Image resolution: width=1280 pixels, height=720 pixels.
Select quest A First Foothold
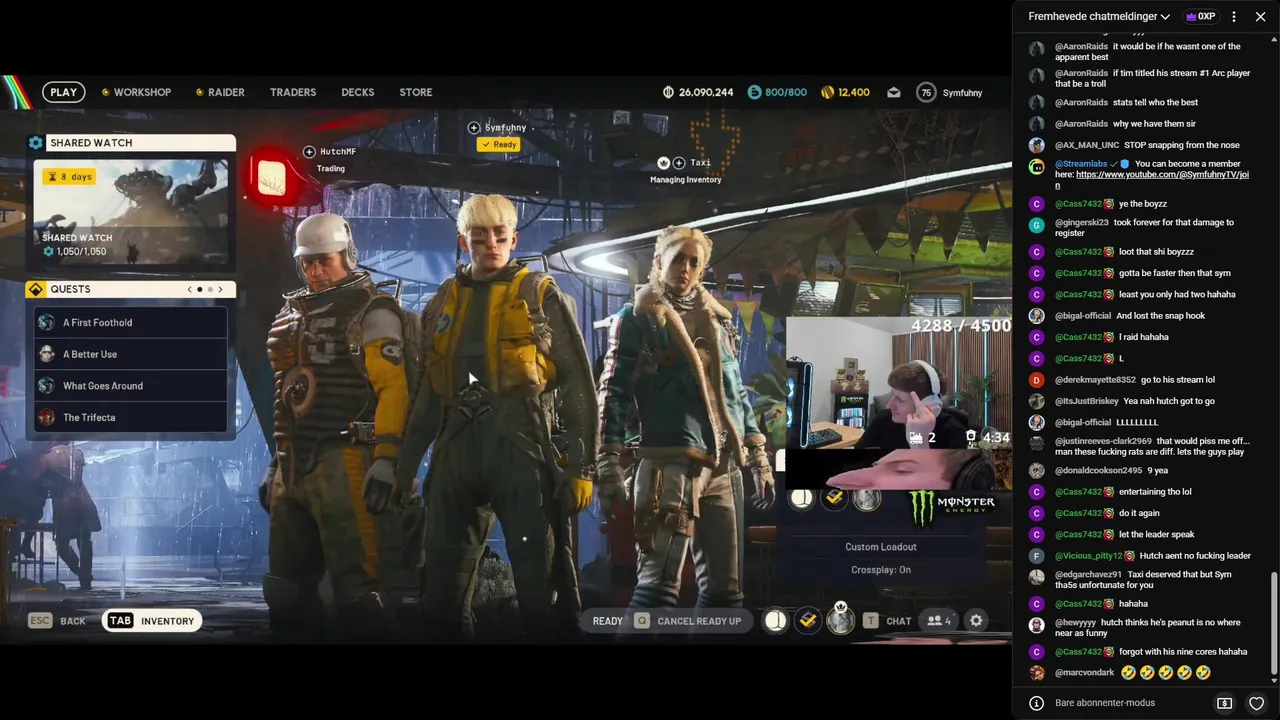tap(131, 323)
